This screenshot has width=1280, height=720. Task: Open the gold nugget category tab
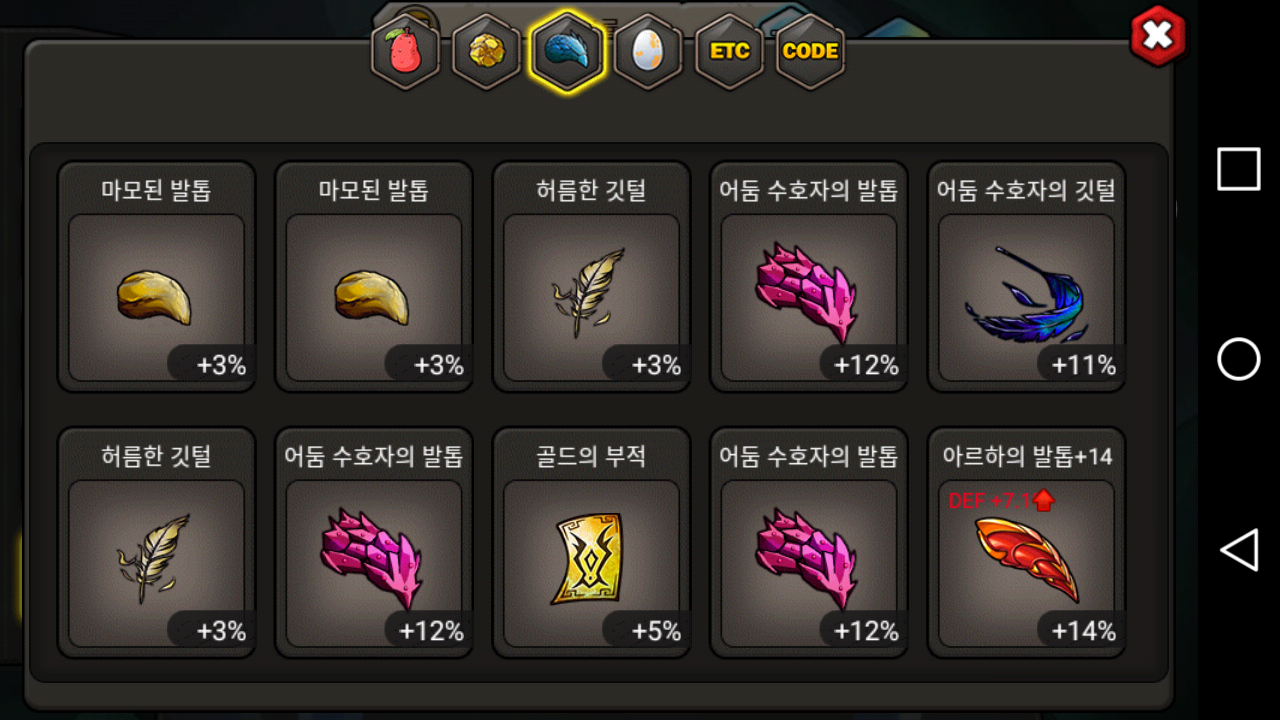[486, 51]
